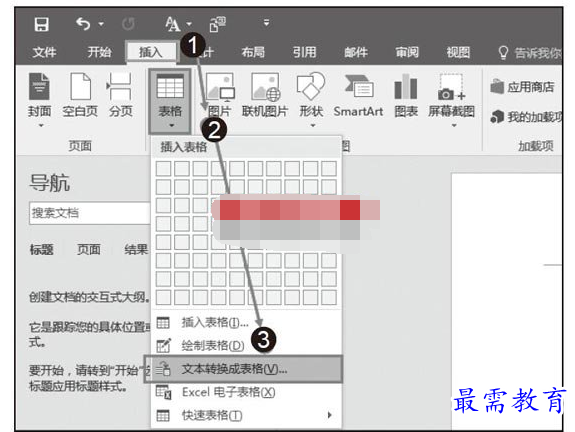Insert a 图片 picture
Screen dimensions: 575x432
[x=219, y=95]
